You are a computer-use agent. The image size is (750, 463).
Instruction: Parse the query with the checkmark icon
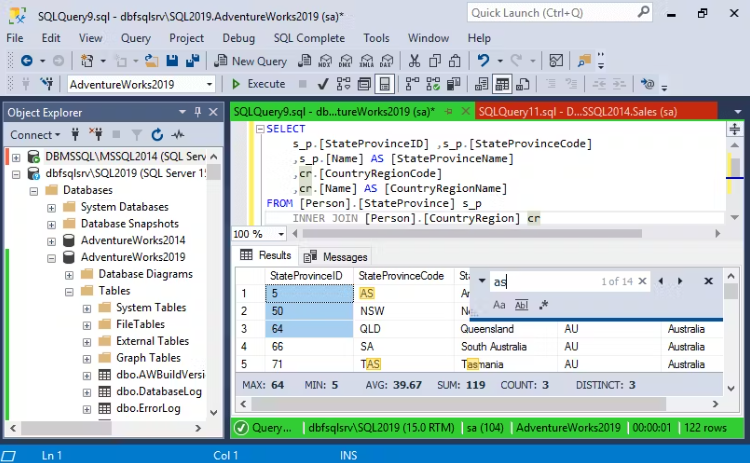(x=323, y=85)
